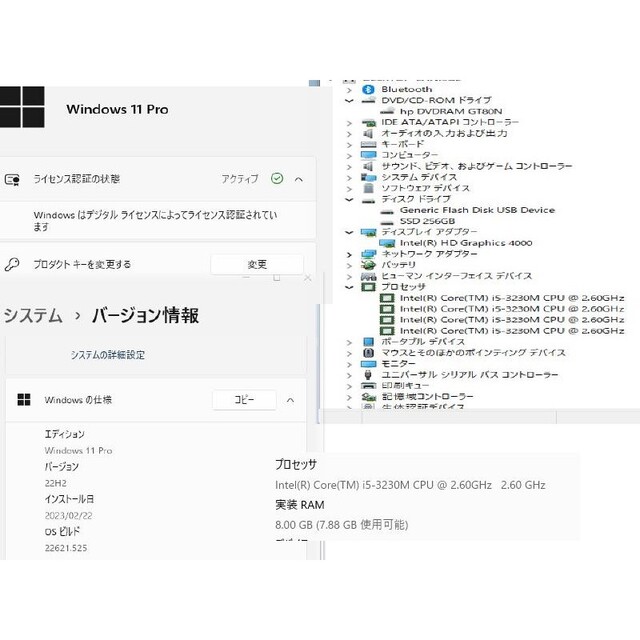
Task: Click the アクティブ status text
Action: tap(240, 179)
